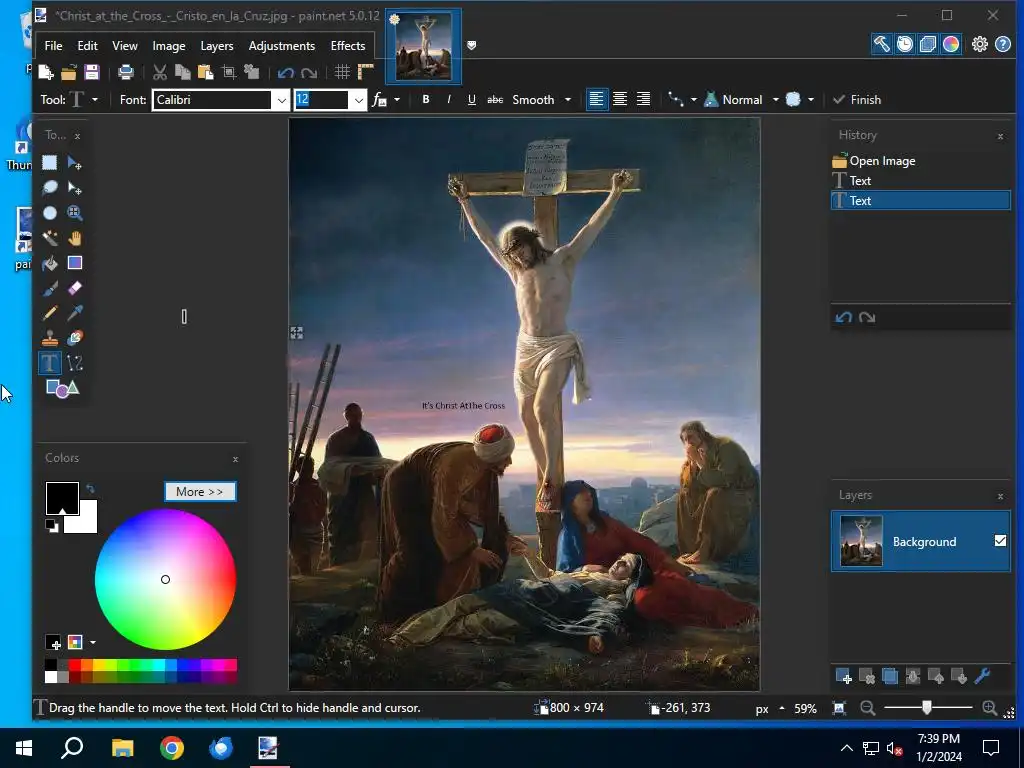Select the Eraser tool
This screenshot has width=1024, height=768.
click(x=74, y=288)
